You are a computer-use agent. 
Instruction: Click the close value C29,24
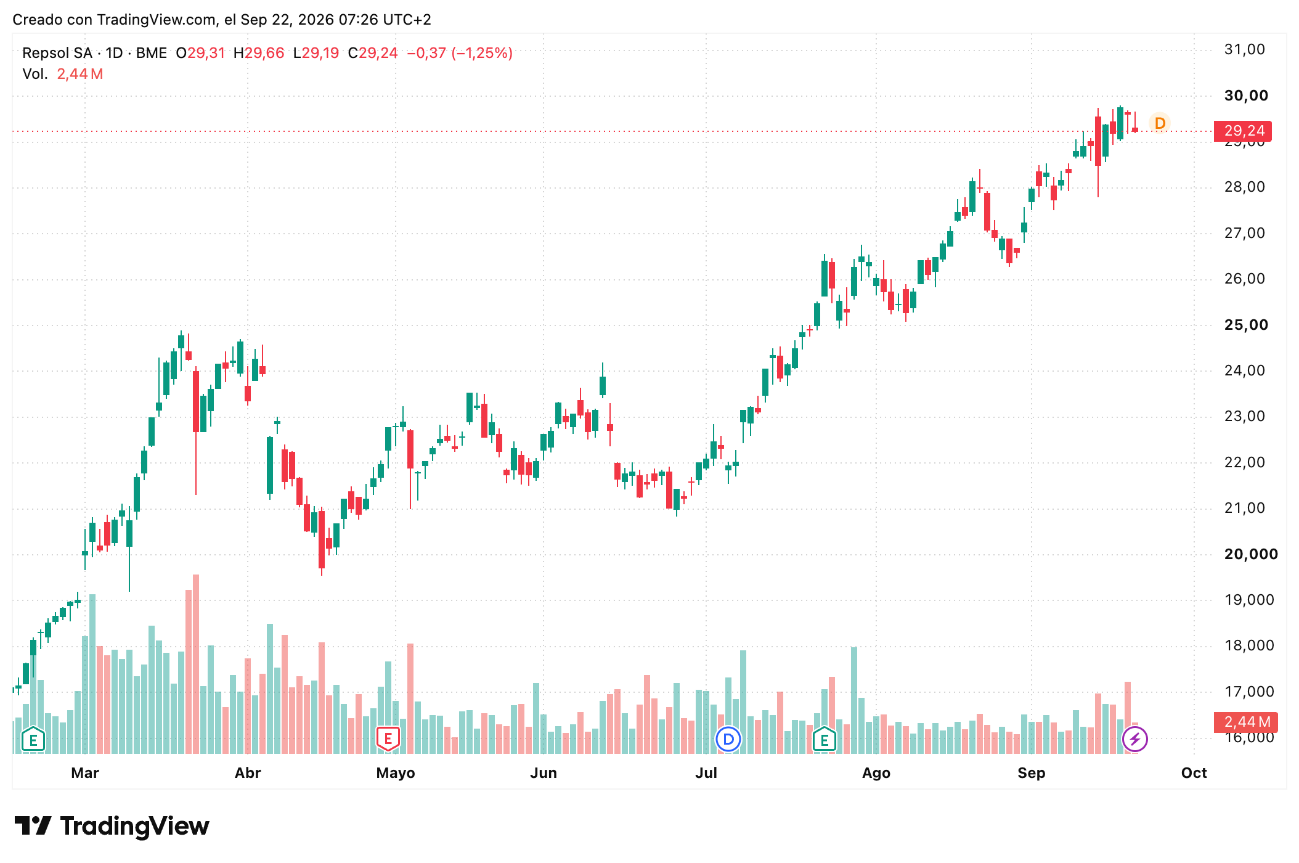tap(373, 53)
